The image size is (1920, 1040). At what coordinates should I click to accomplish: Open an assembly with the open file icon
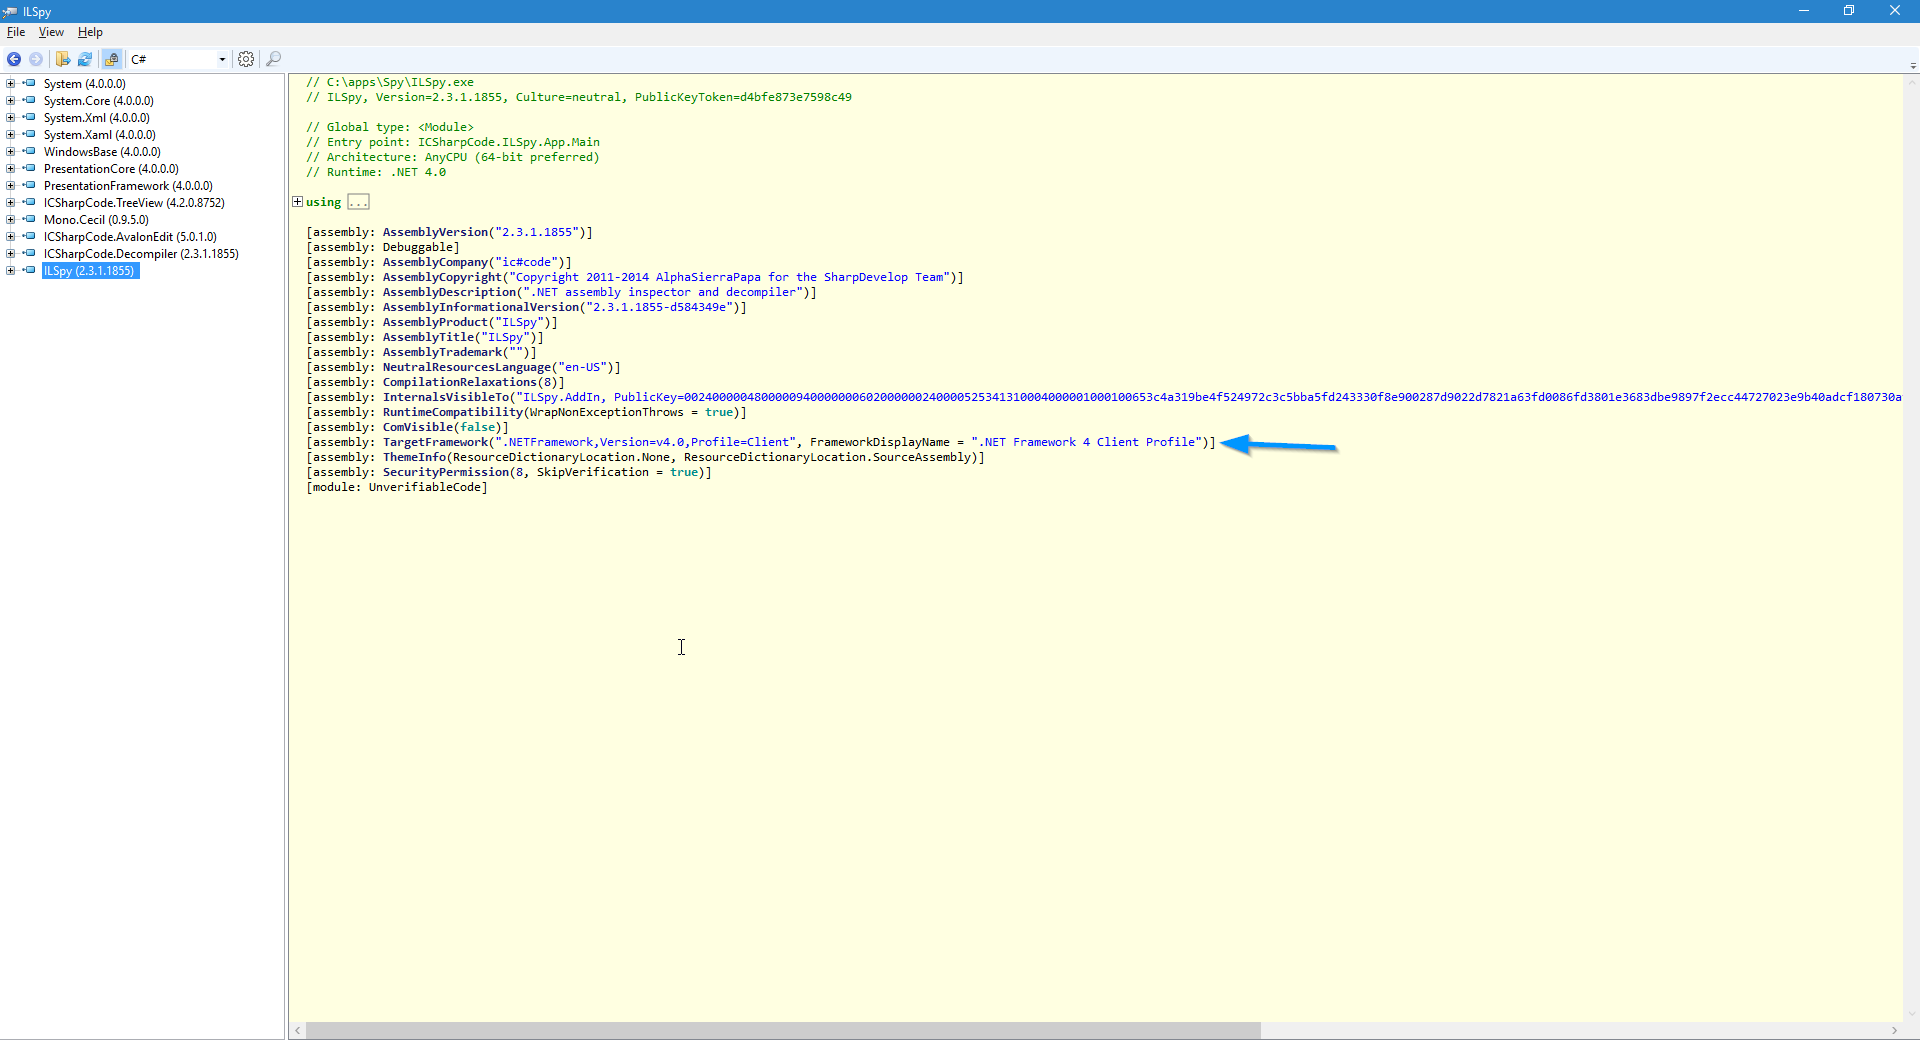[x=63, y=59]
